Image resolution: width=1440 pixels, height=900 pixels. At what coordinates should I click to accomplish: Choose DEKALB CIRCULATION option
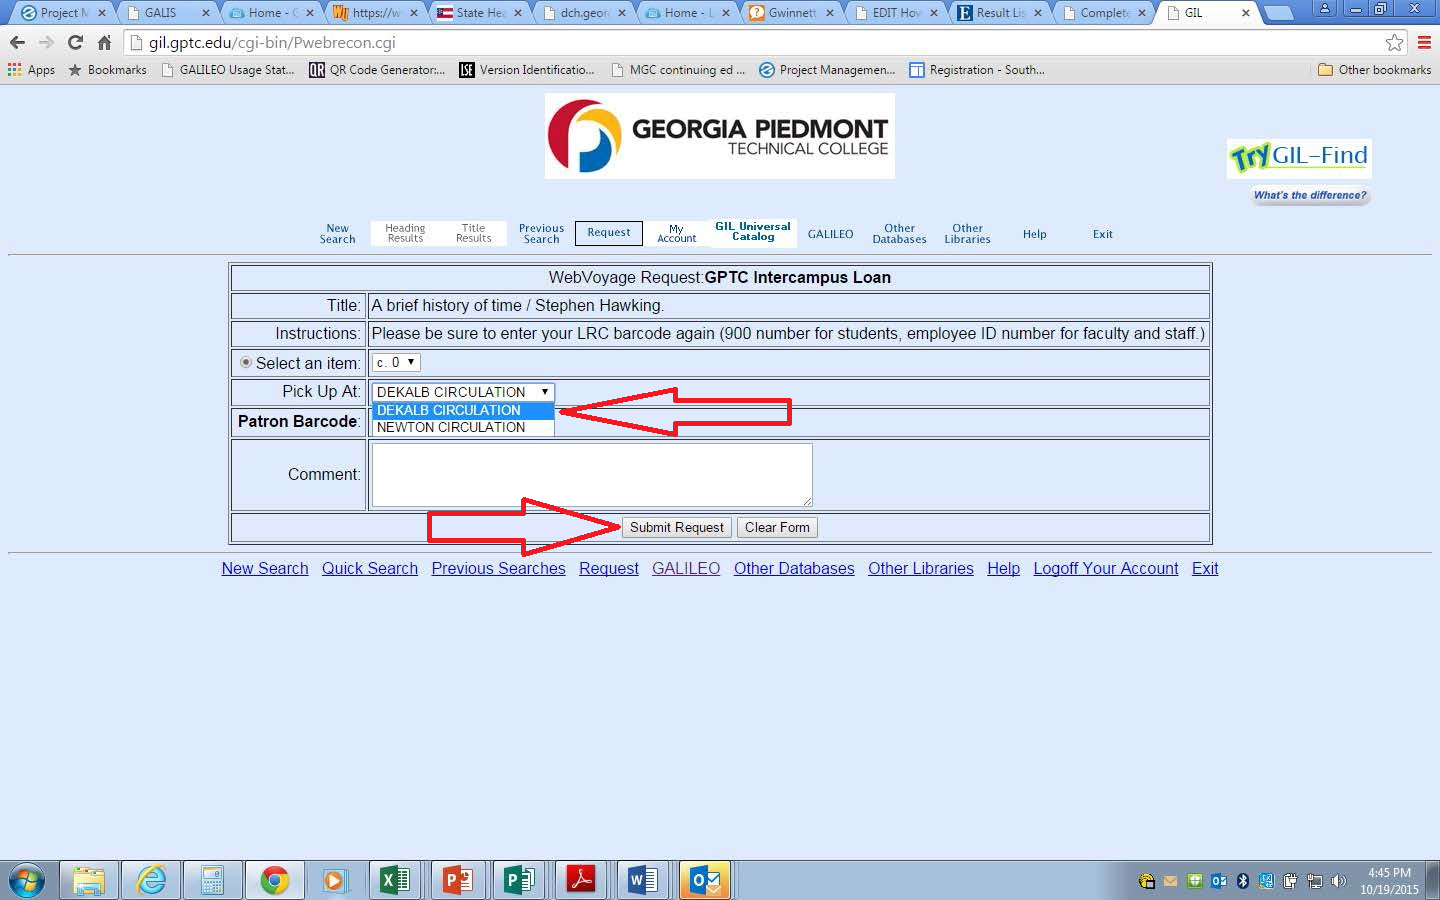(463, 410)
